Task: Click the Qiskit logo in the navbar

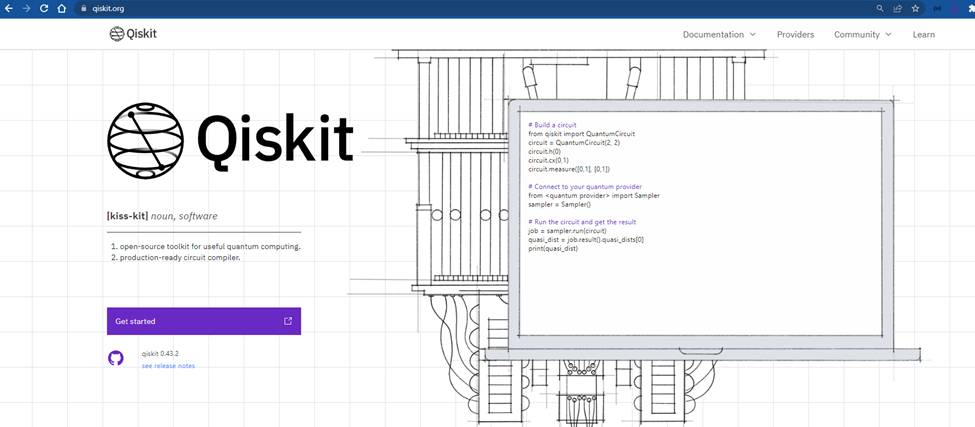Action: click(x=133, y=34)
